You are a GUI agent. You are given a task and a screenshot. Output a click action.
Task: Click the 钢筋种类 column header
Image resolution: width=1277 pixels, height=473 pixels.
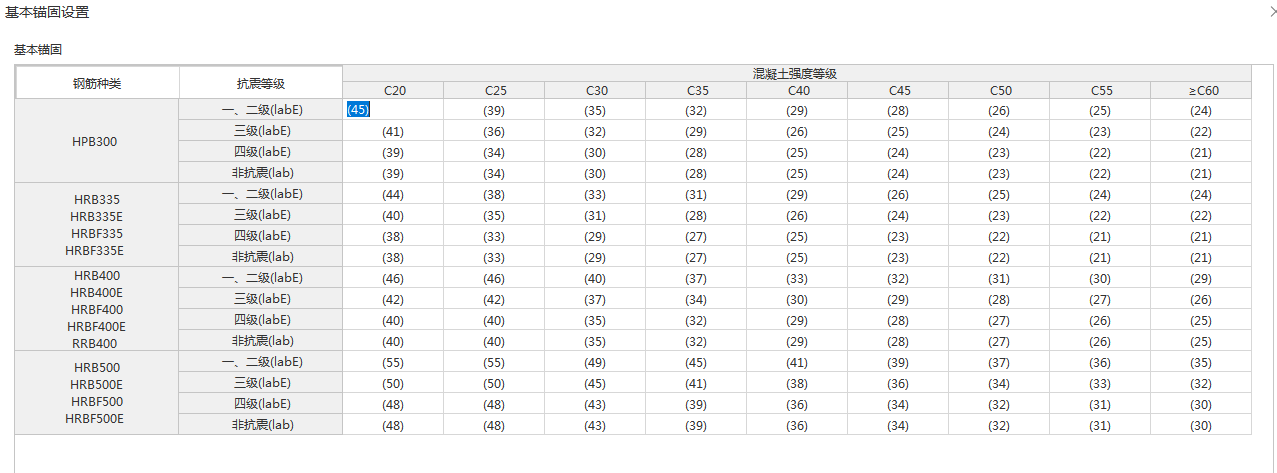(97, 83)
